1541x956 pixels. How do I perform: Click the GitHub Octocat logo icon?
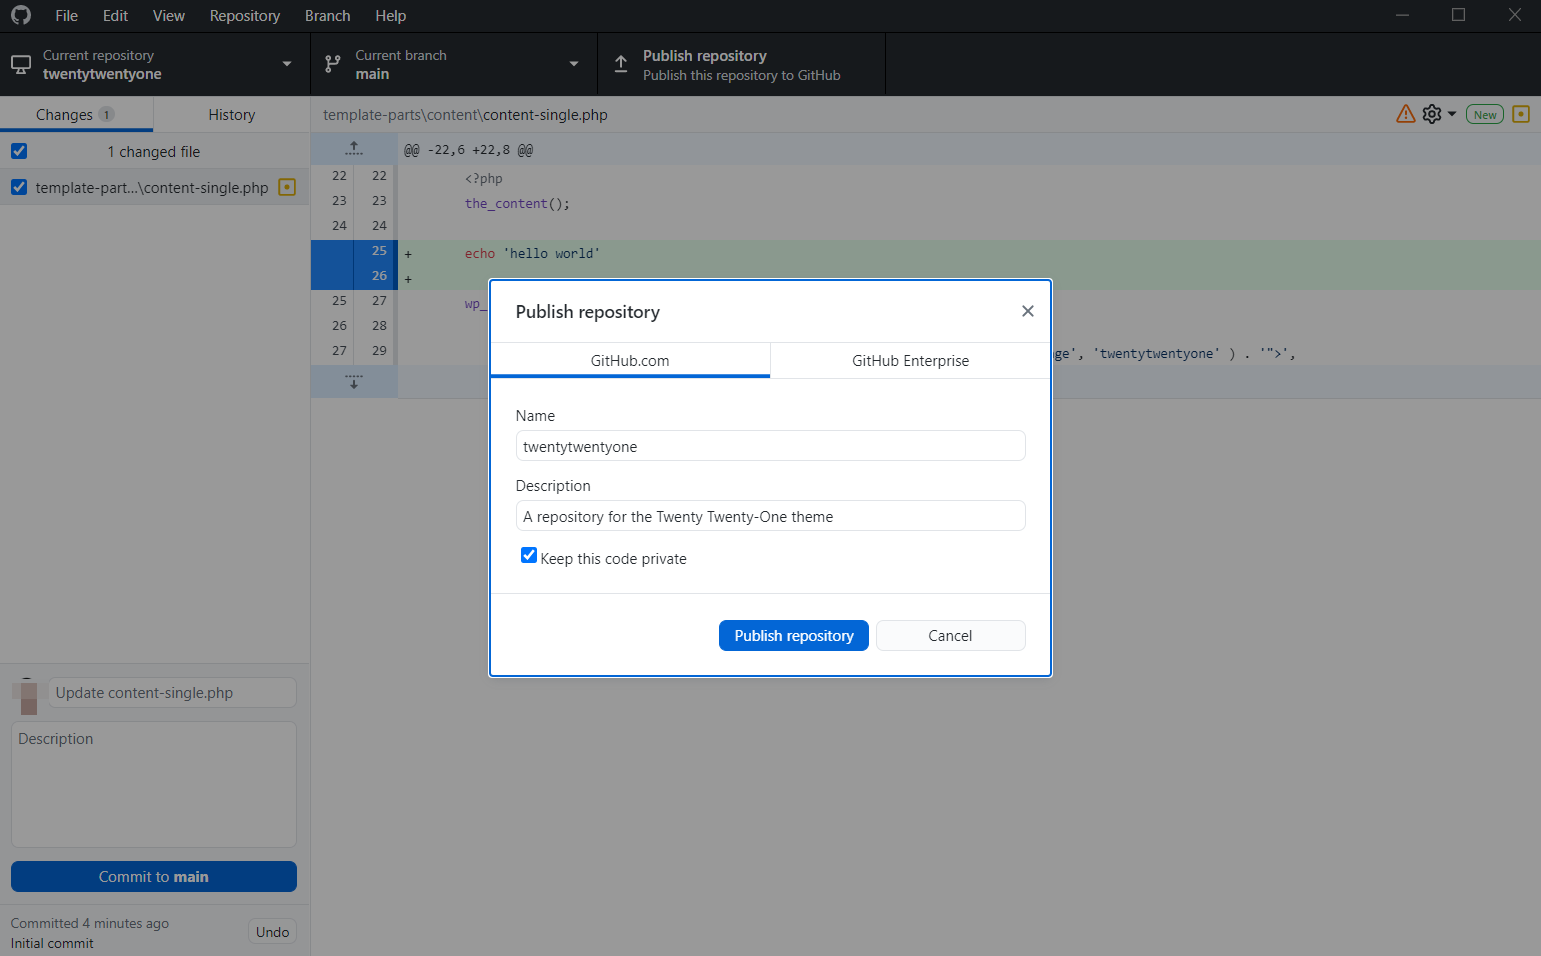(x=21, y=15)
